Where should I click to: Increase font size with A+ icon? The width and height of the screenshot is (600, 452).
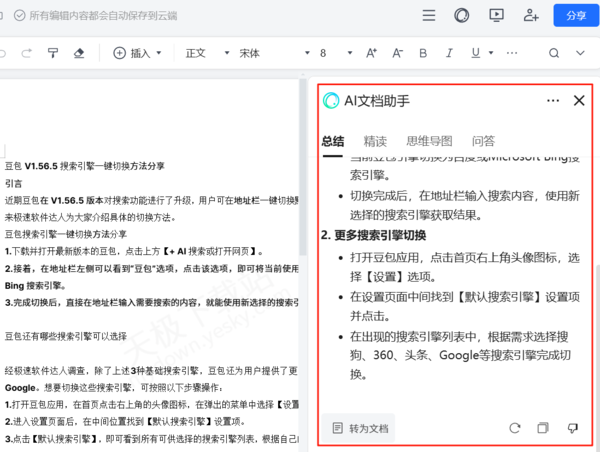[x=371, y=53]
